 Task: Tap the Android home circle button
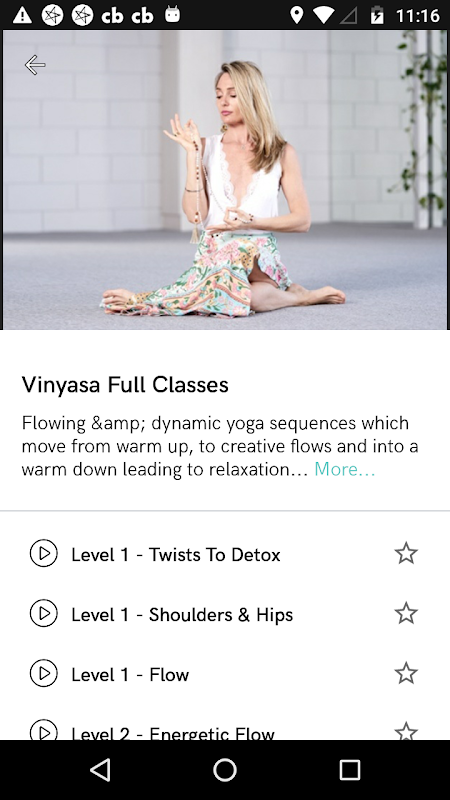(225, 769)
